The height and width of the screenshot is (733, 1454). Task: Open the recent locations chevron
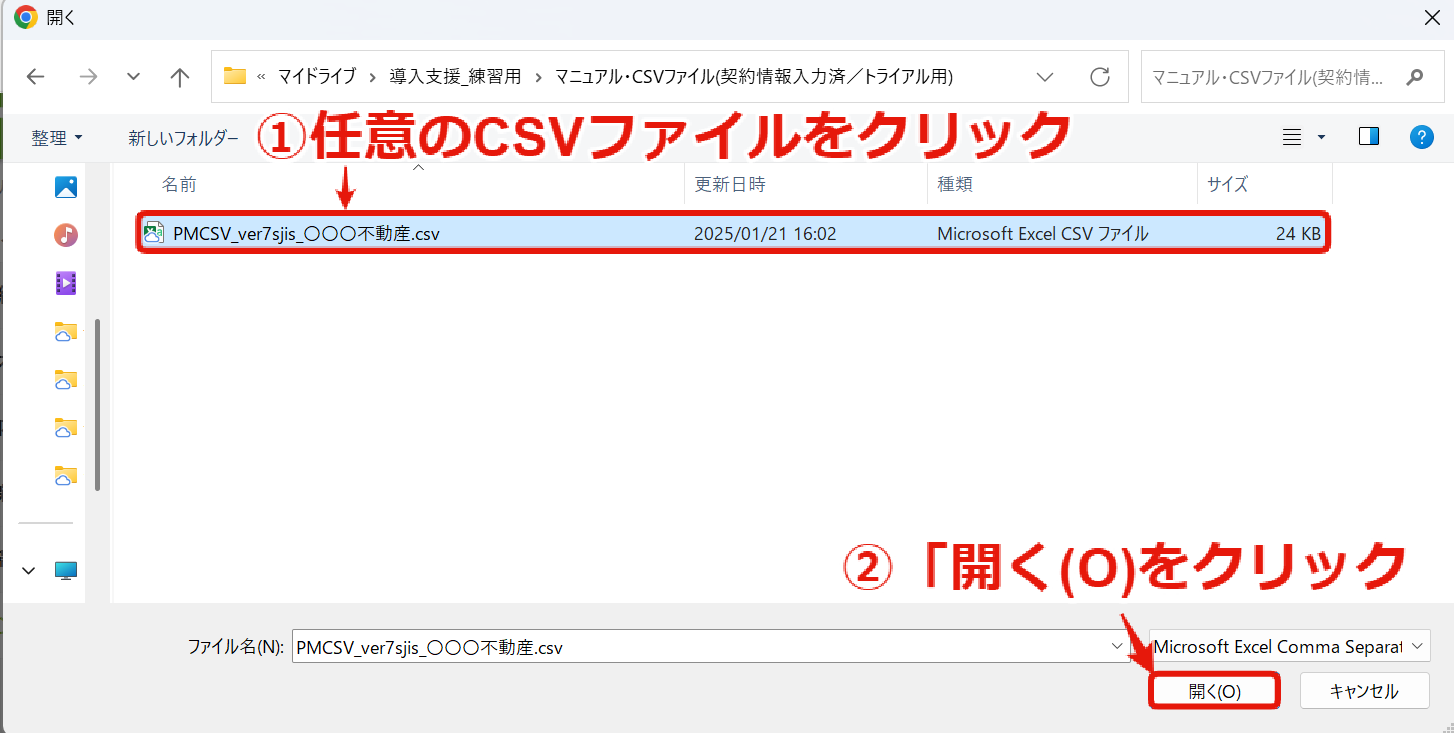(x=133, y=77)
